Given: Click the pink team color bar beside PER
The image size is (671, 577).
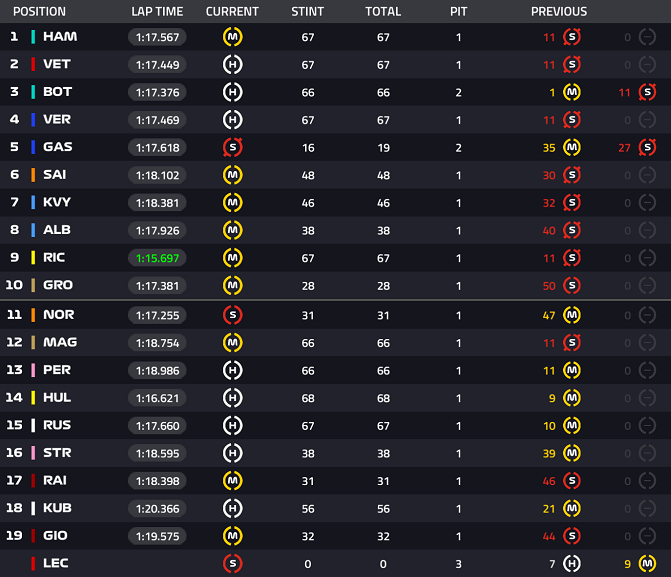Looking at the screenshot, I should 33,370.
